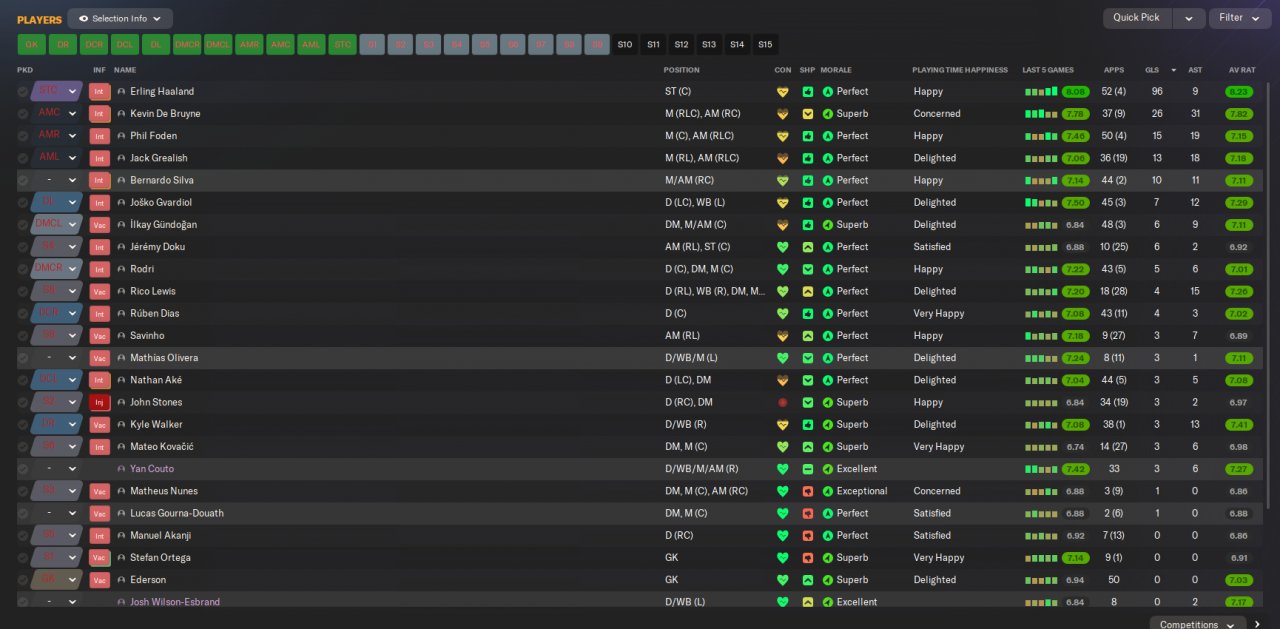Open Erling Haaland's player profile
Screen dimensions: 1280x629
162,92
